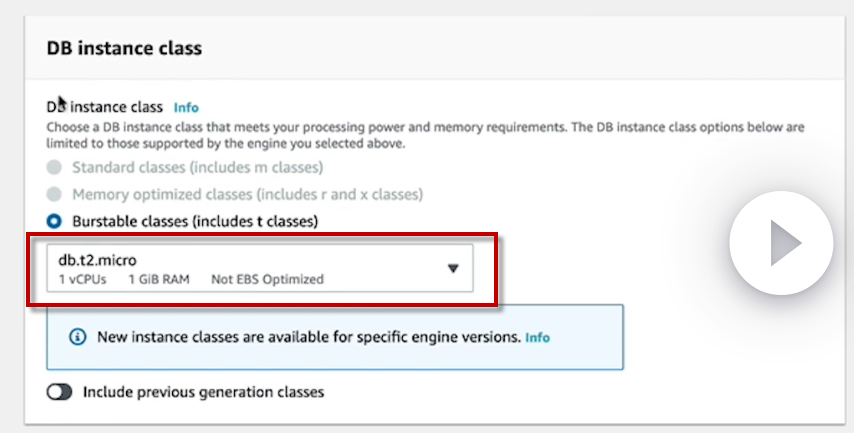The width and height of the screenshot is (854, 433).
Task: Select the Burstable classes radio button
Action: coord(53,220)
